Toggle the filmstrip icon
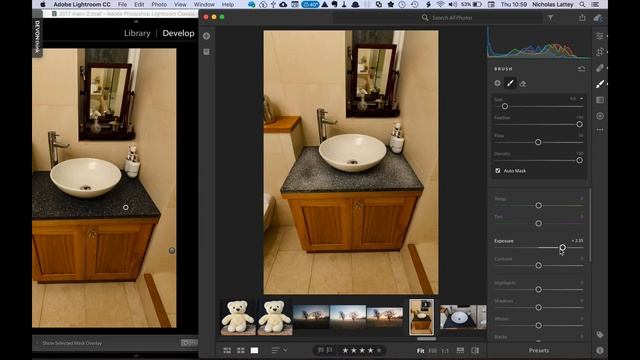The image size is (640, 360). pos(460,350)
